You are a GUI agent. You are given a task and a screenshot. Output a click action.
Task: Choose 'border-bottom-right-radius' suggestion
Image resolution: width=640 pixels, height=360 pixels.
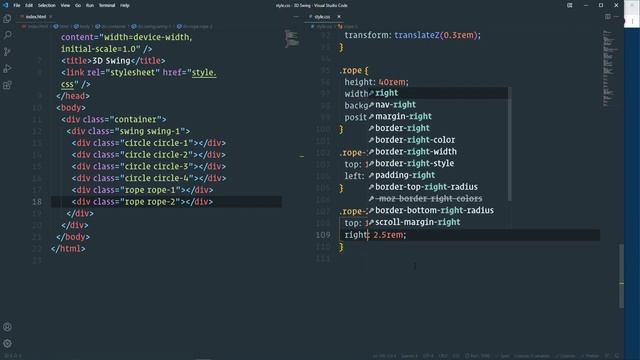tap(438, 211)
